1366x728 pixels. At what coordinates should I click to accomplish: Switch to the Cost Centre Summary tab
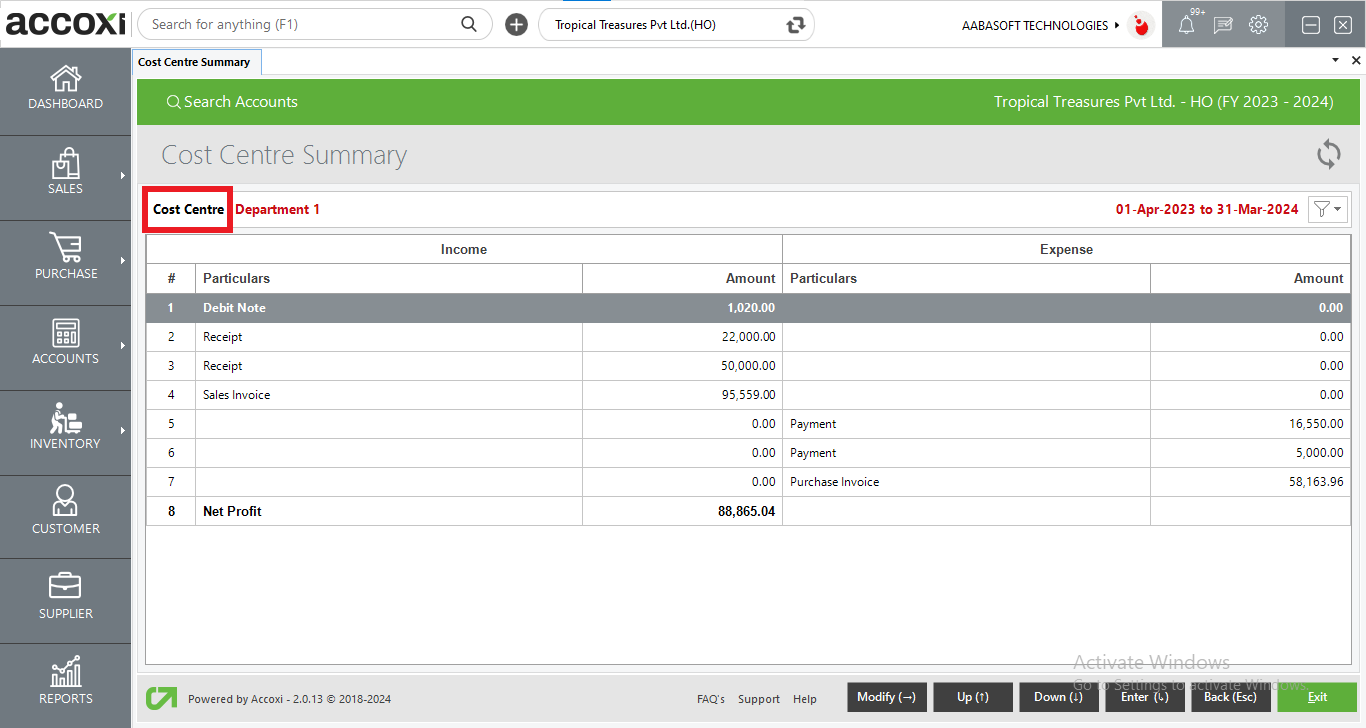coord(196,61)
